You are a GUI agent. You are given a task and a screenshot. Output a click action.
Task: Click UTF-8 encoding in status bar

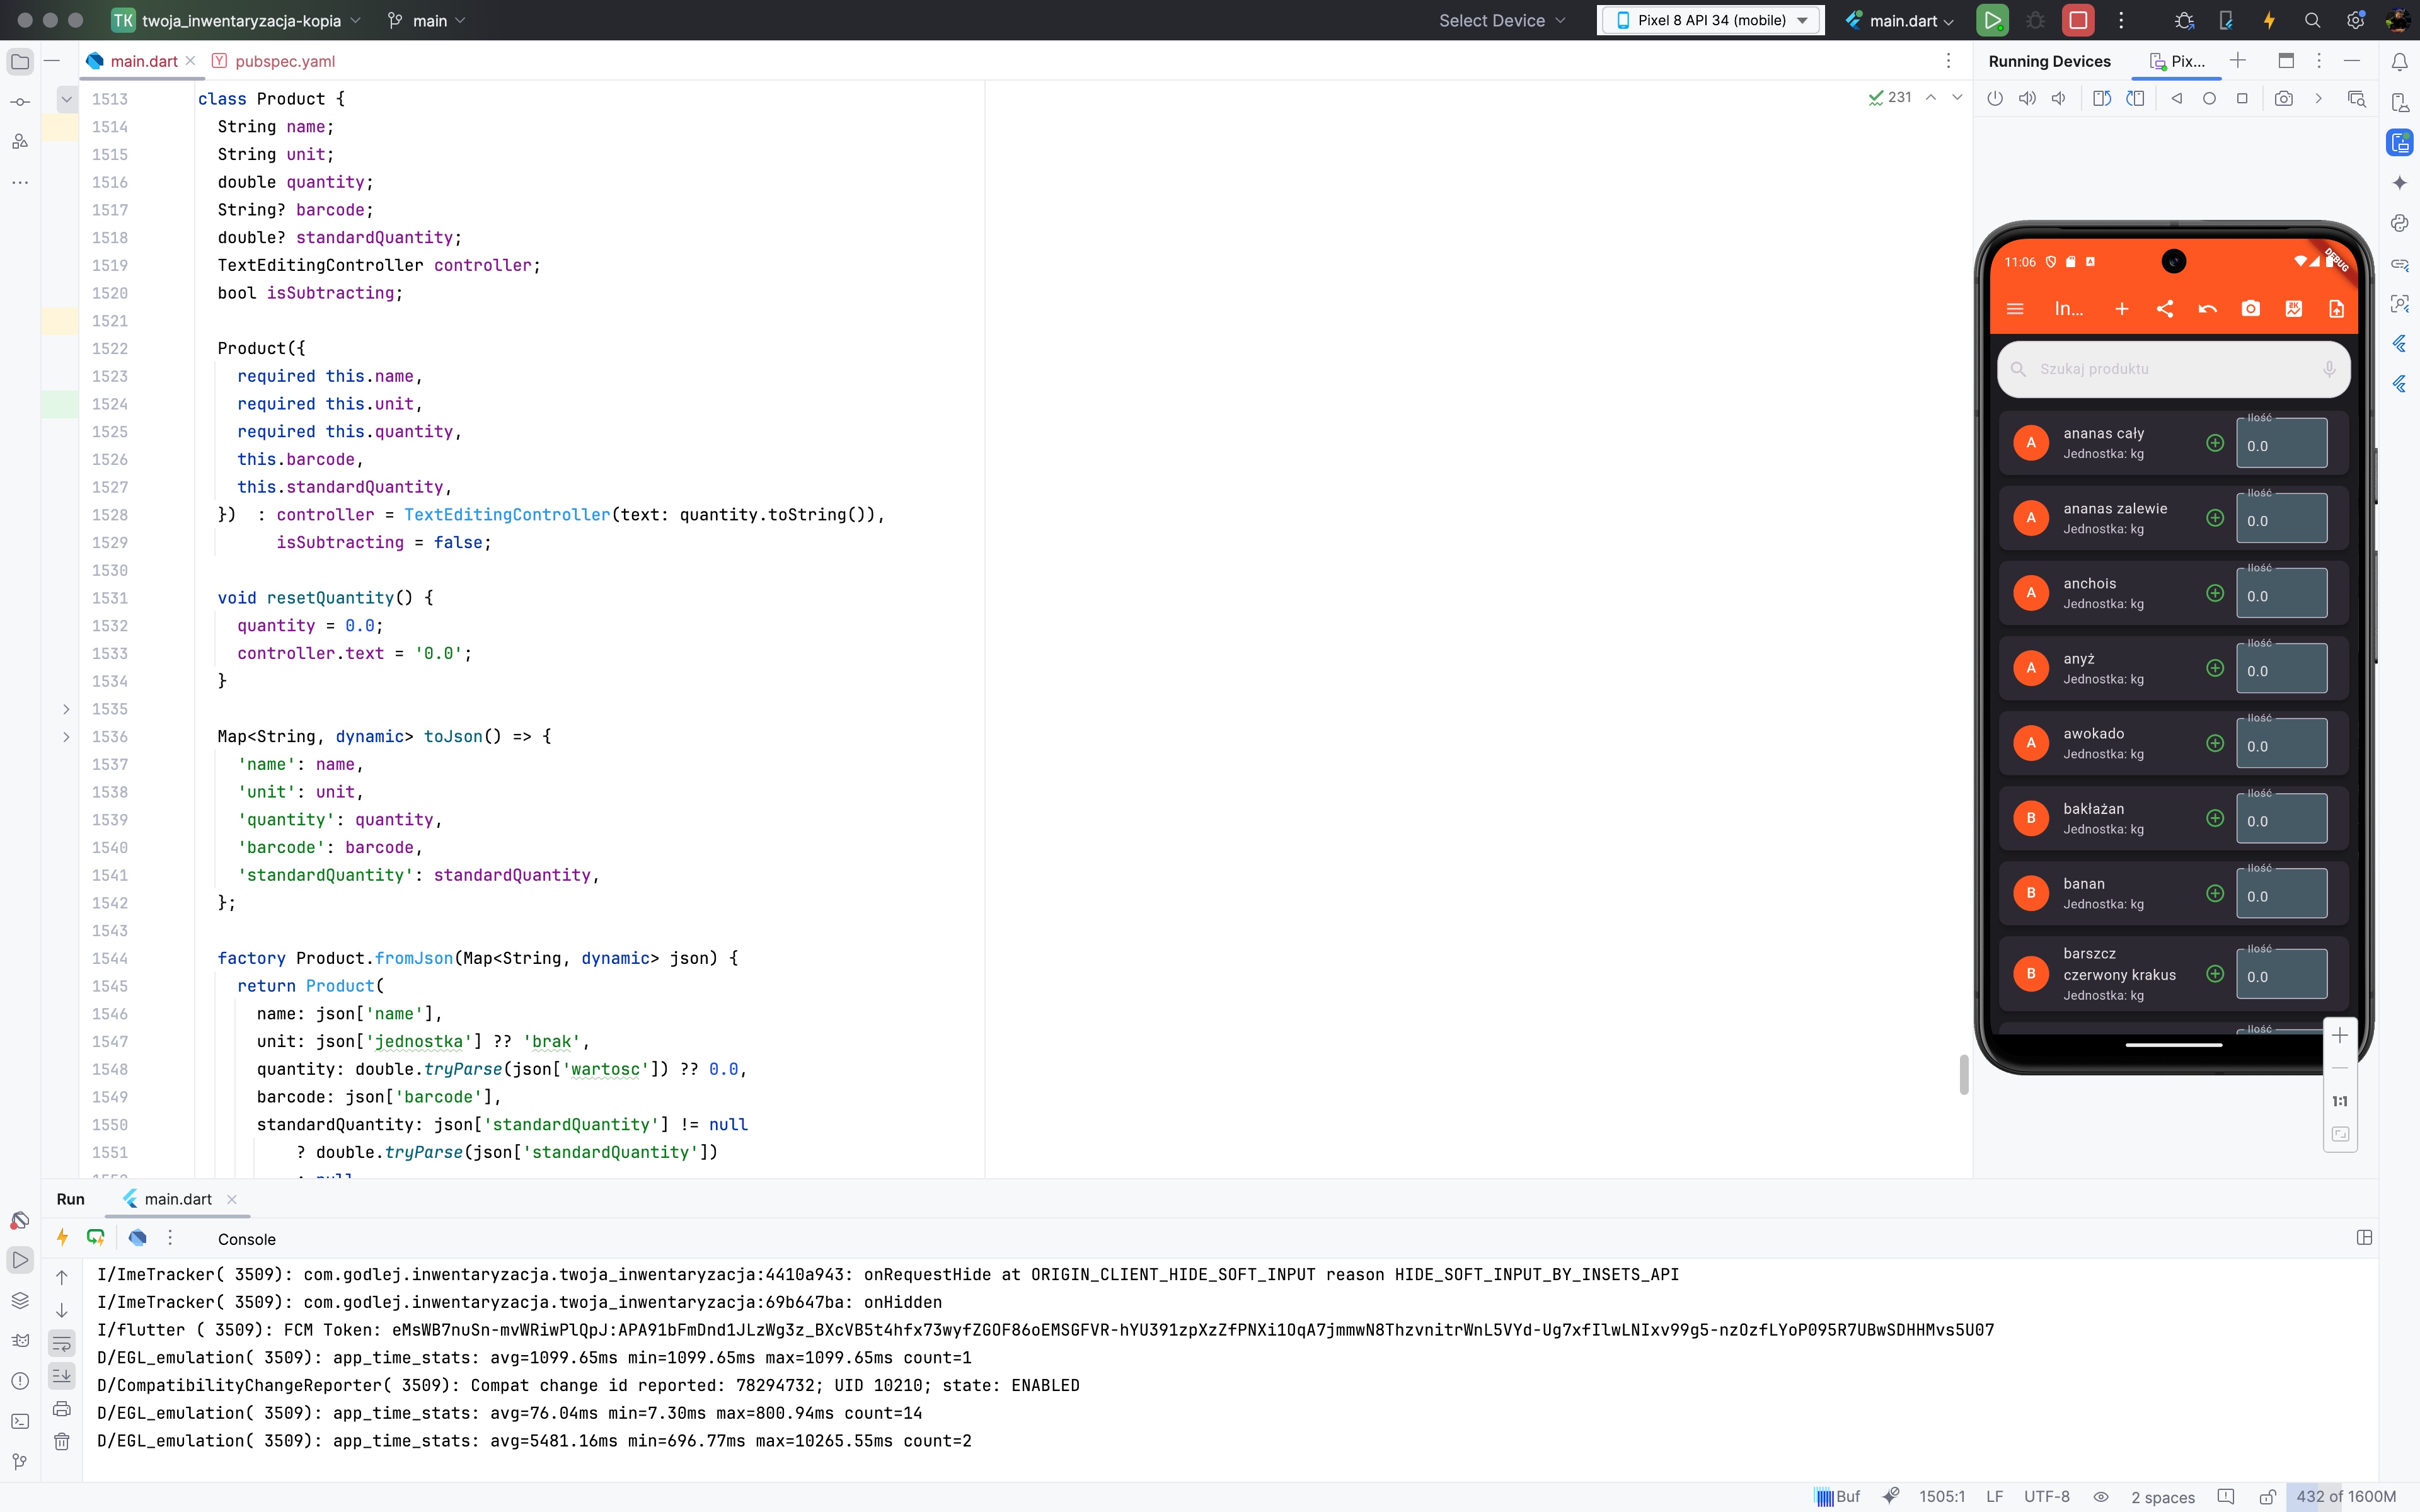2046,1497
